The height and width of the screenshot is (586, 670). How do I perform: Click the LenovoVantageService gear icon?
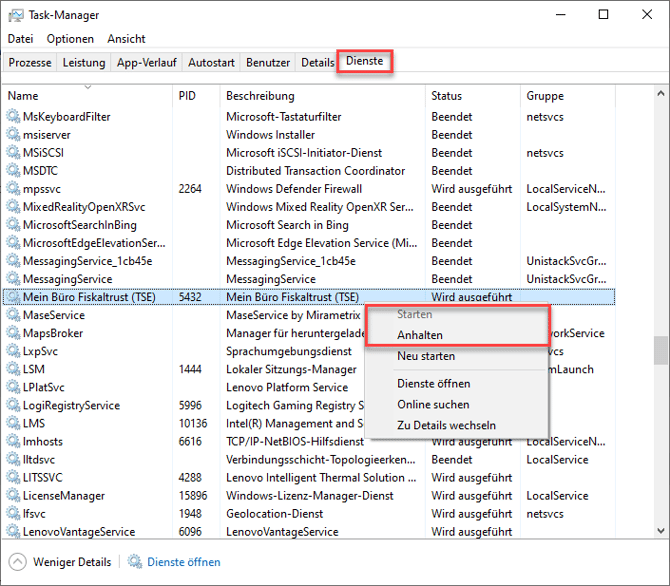coord(13,531)
